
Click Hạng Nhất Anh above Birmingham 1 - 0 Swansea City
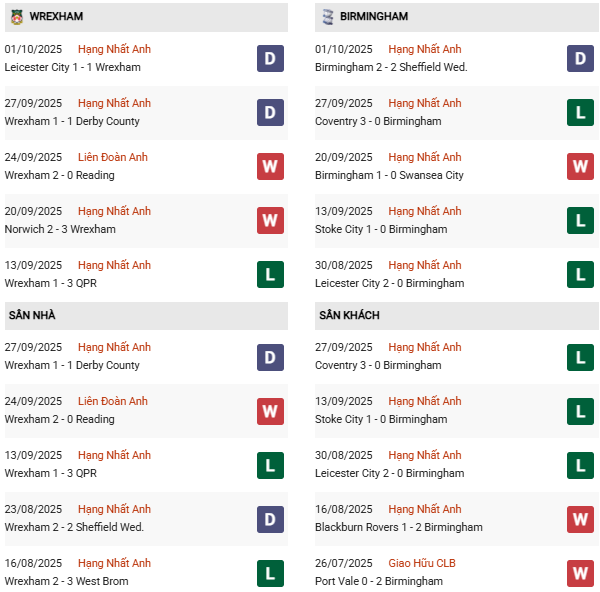click(x=425, y=157)
